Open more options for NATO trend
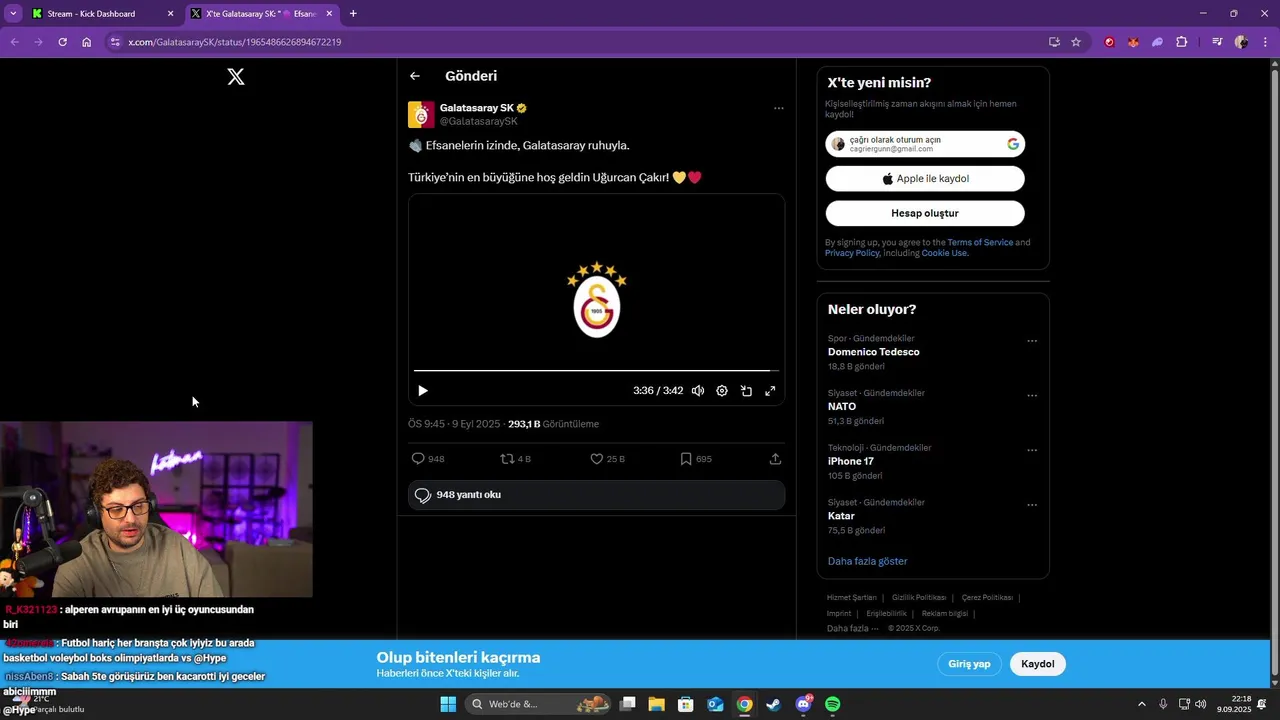 [1032, 396]
